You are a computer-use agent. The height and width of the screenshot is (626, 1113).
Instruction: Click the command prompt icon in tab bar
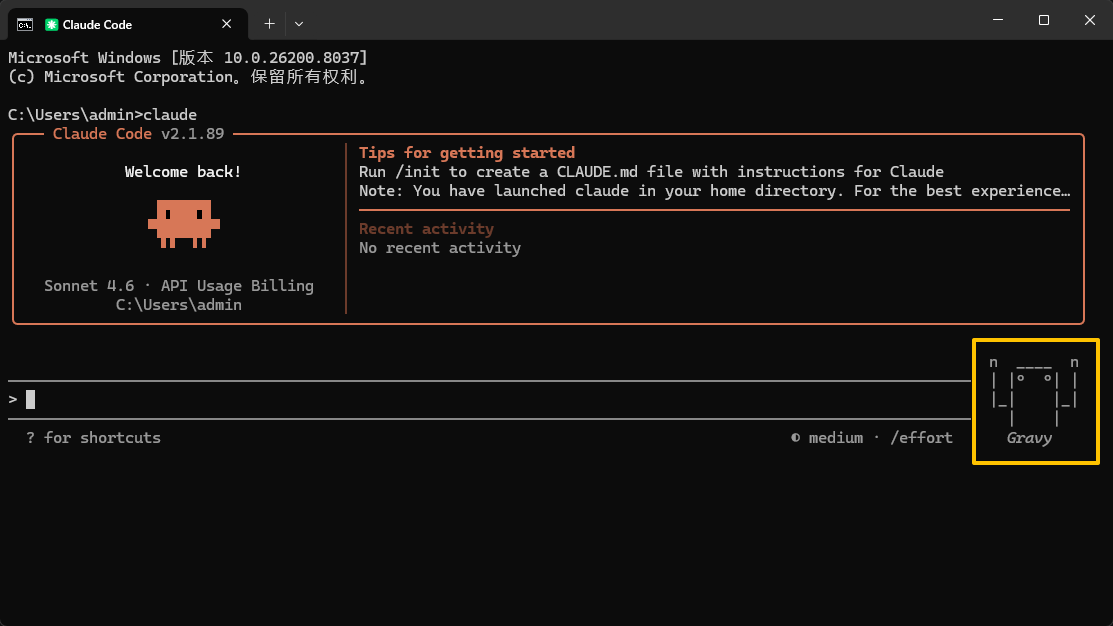pyautogui.click(x=25, y=24)
